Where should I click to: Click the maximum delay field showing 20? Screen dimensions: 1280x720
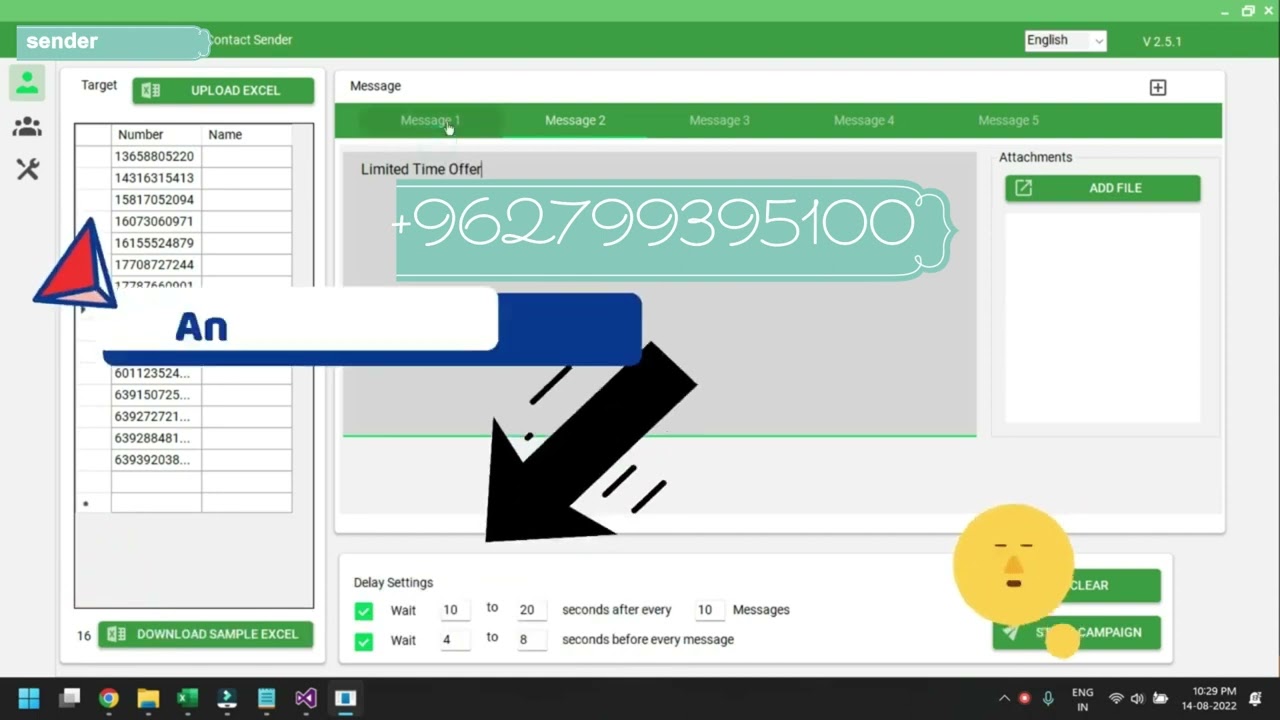point(531,610)
